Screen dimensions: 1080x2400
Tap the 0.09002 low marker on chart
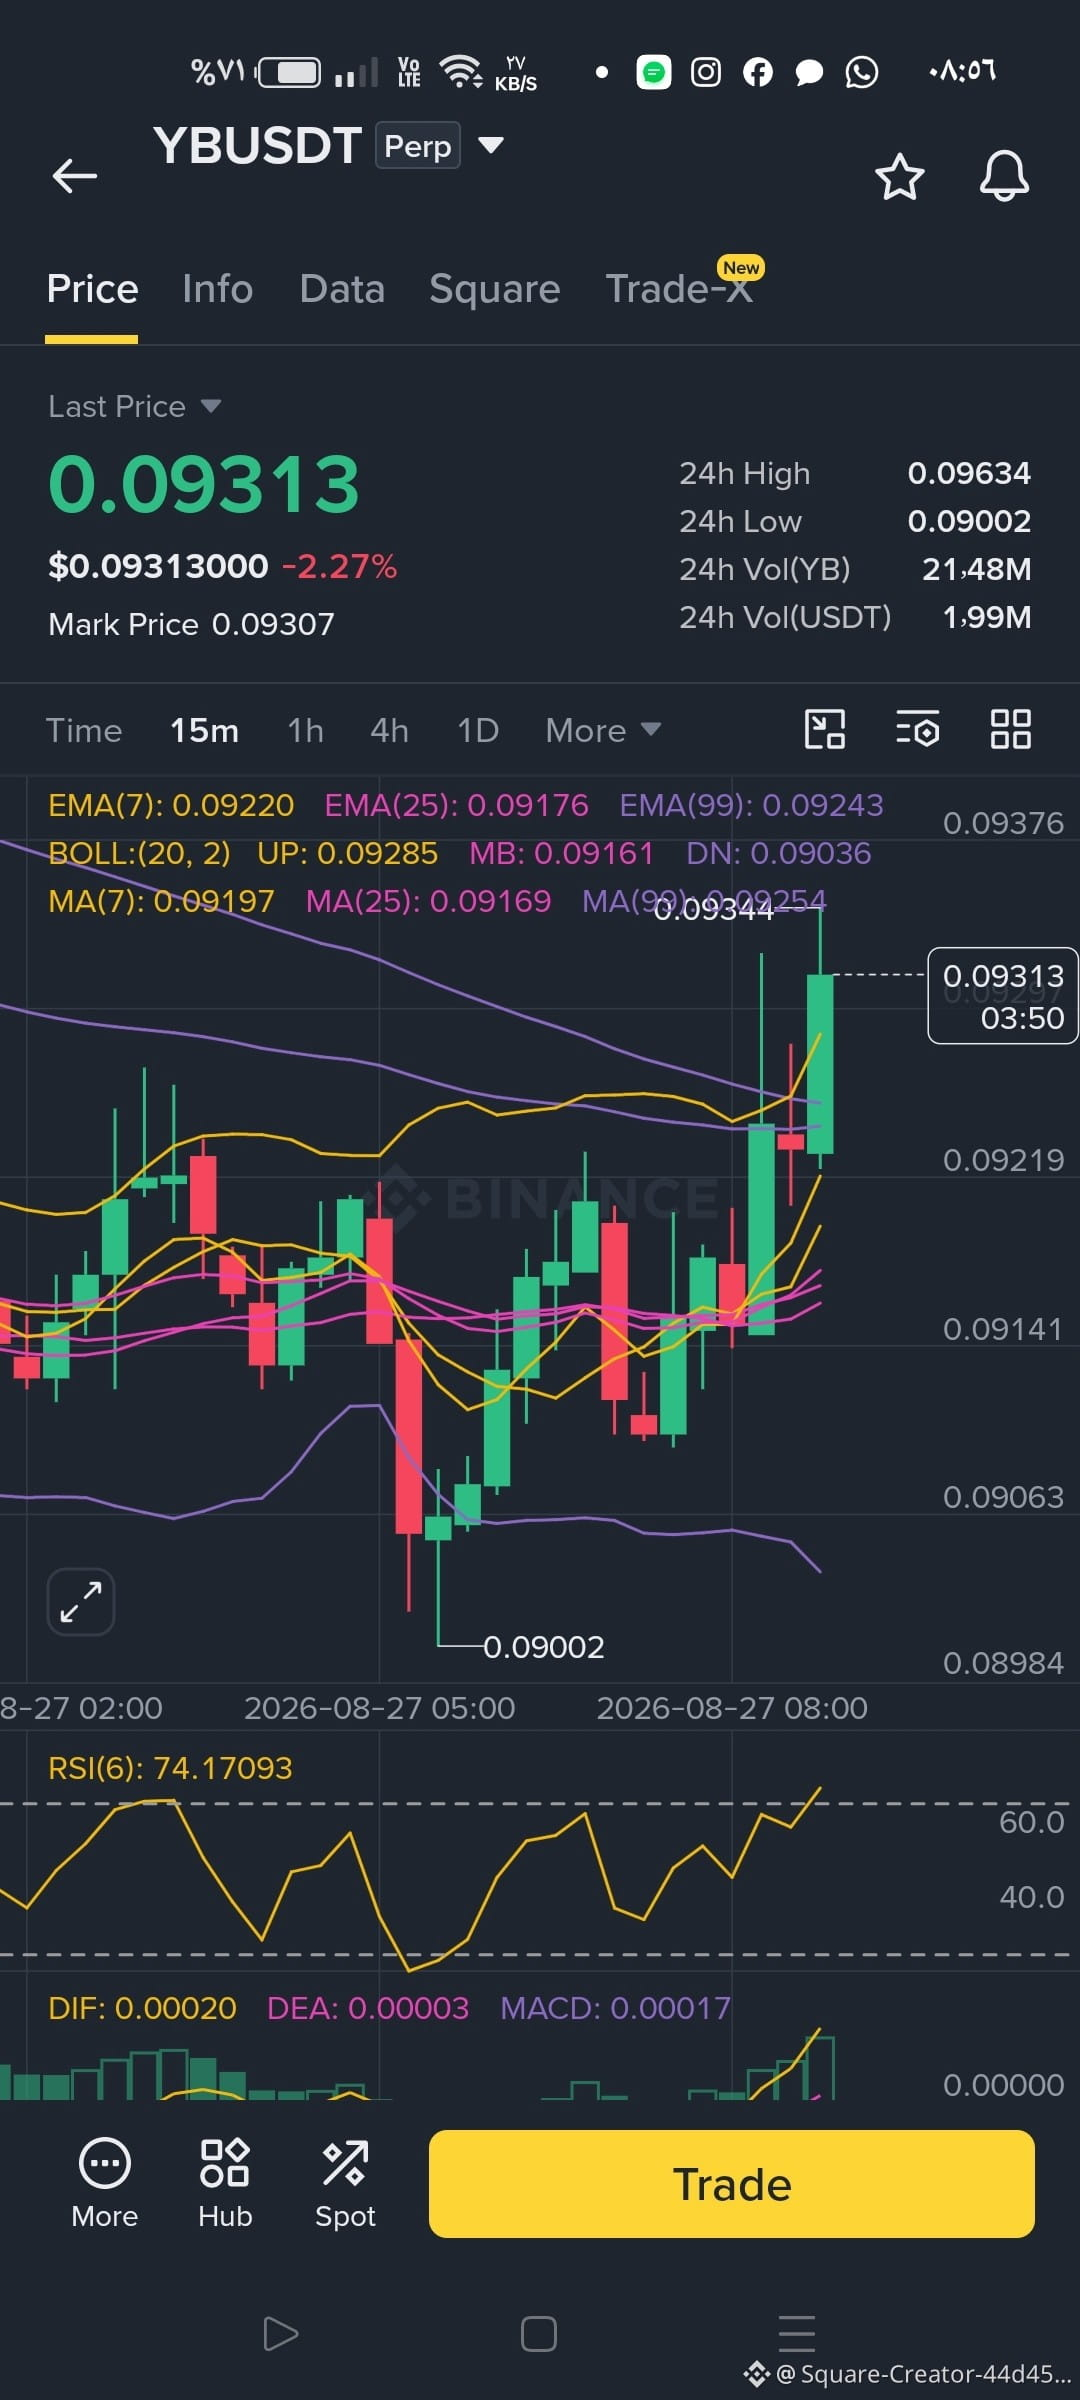point(544,1647)
